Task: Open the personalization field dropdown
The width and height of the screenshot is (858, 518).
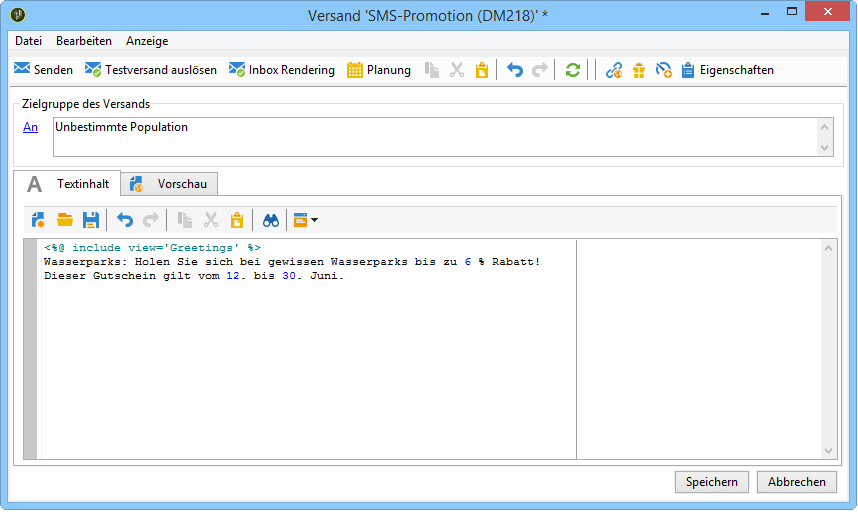Action: pos(305,220)
